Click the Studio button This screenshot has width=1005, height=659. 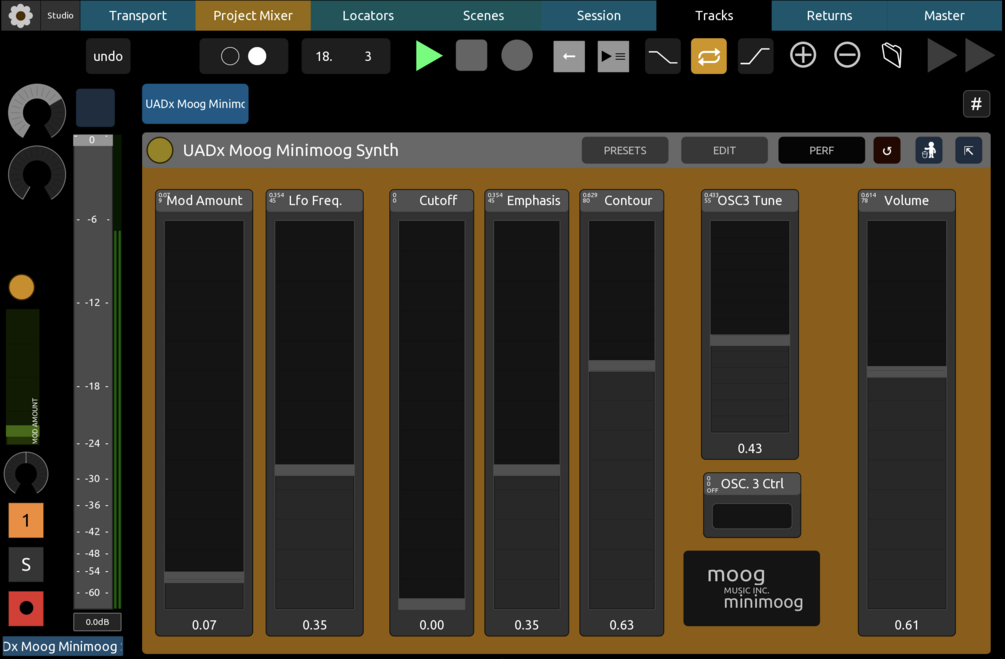tap(60, 15)
